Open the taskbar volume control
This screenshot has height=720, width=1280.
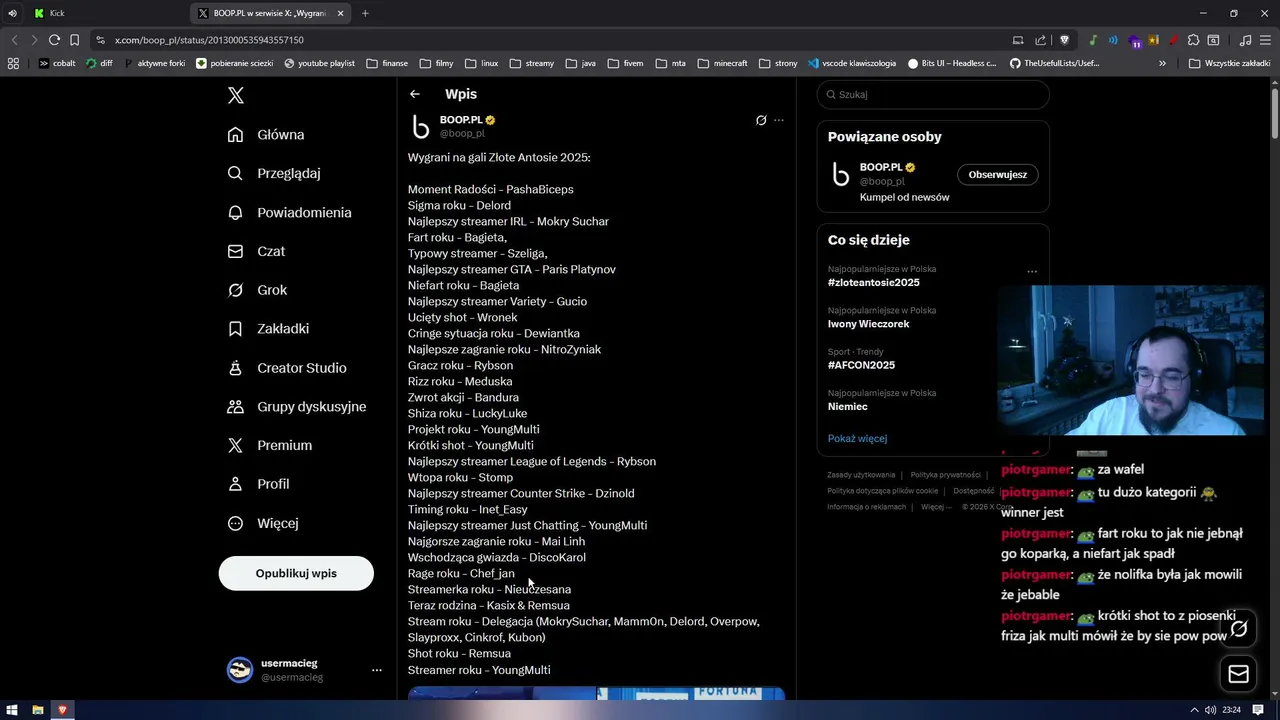pyautogui.click(x=1210, y=710)
